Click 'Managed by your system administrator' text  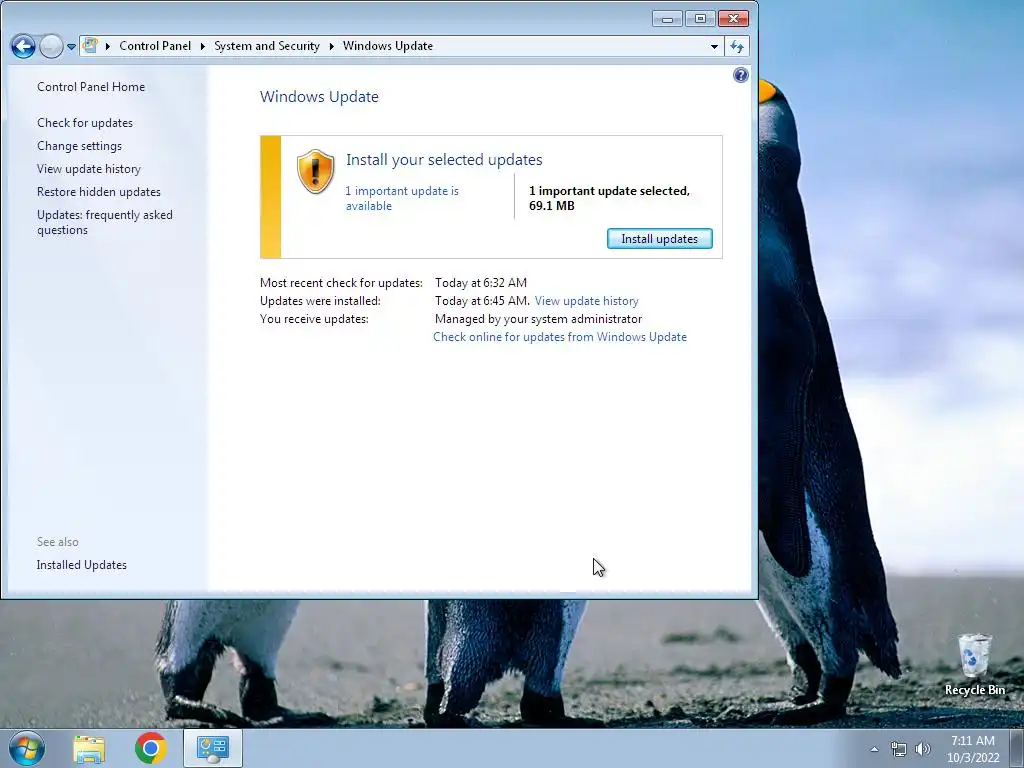coord(538,319)
